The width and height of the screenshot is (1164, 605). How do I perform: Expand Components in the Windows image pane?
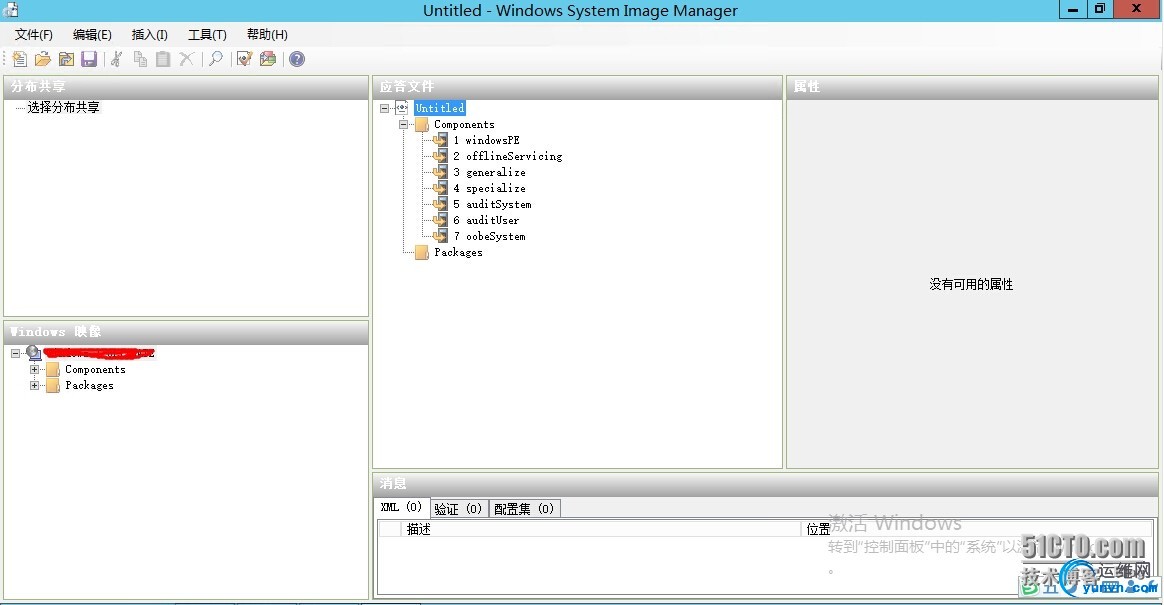34,370
